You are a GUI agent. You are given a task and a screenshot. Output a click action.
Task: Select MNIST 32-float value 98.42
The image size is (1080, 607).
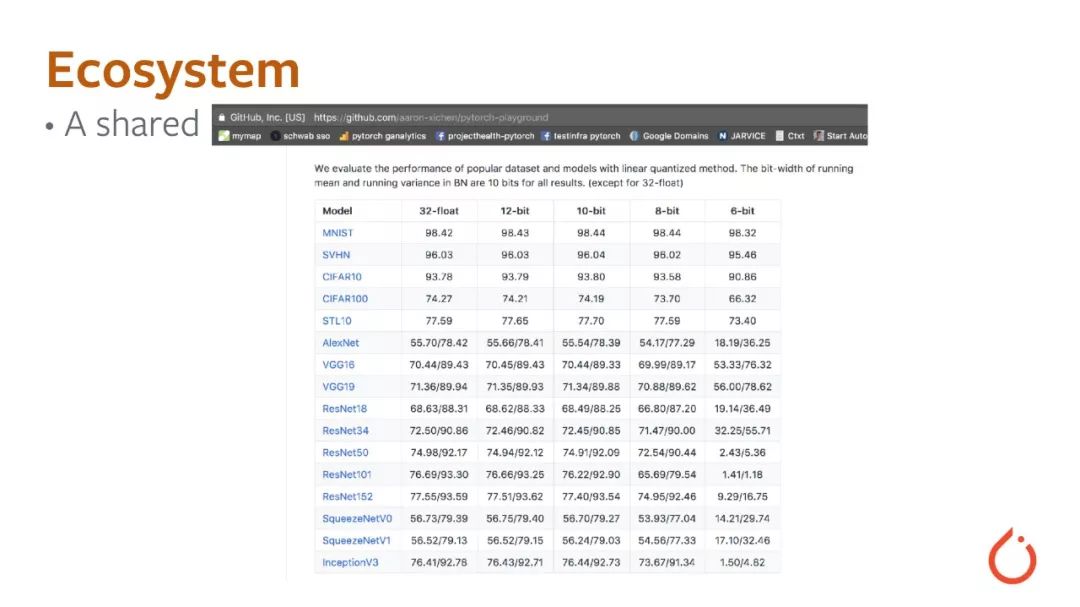(439, 233)
